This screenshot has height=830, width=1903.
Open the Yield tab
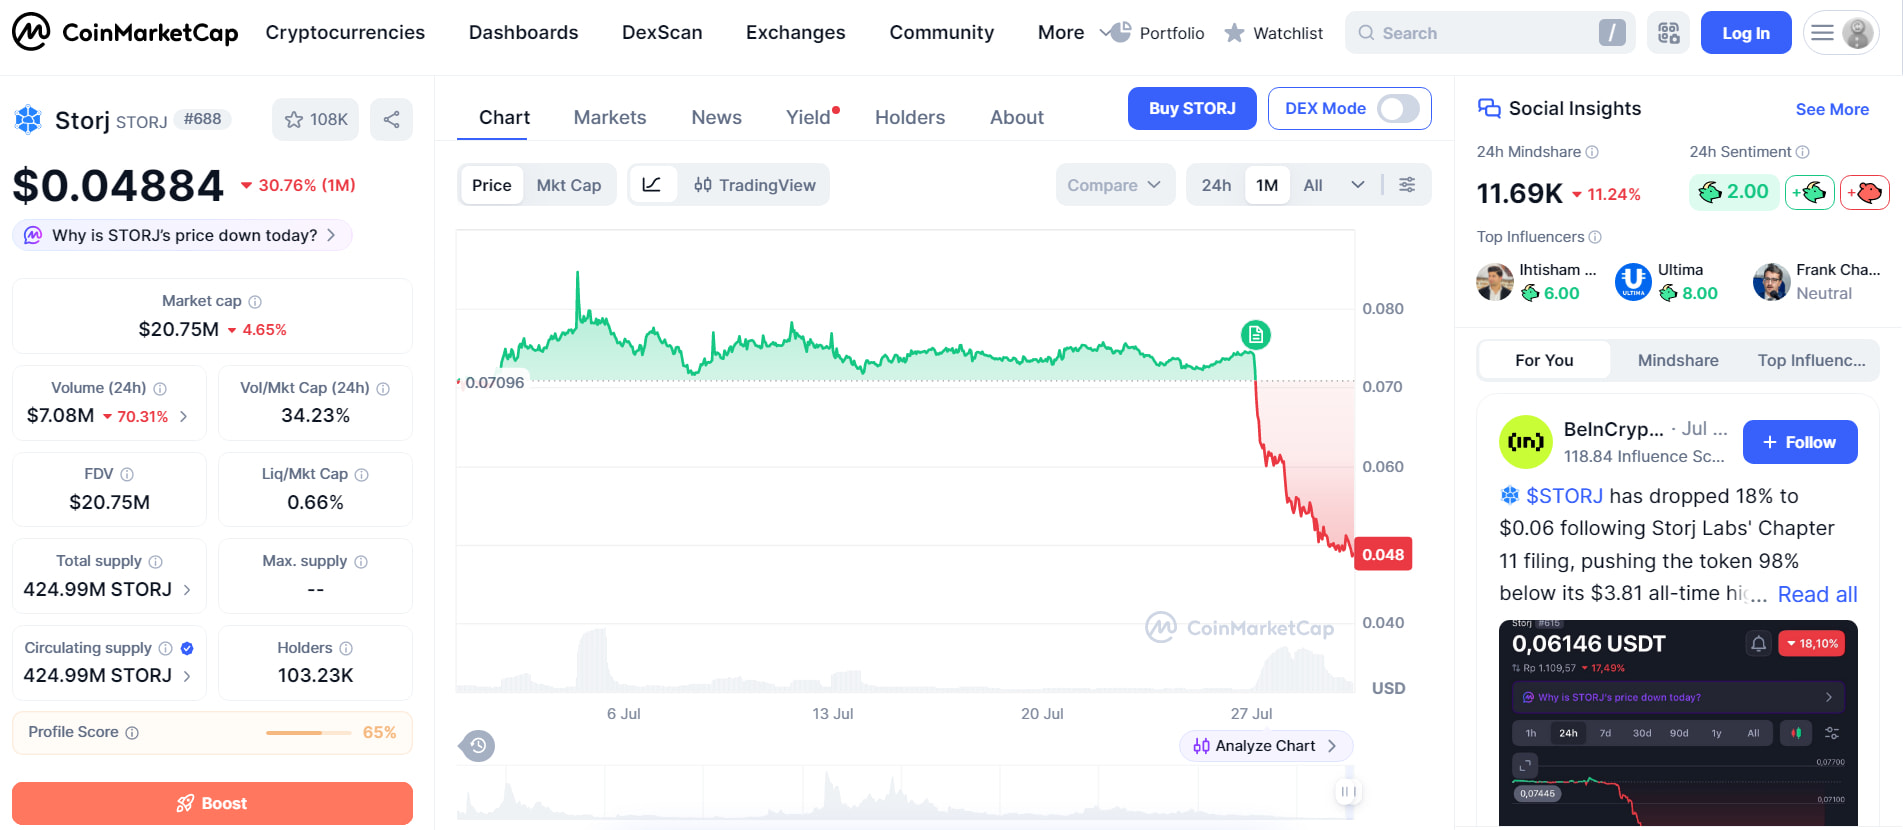[808, 117]
